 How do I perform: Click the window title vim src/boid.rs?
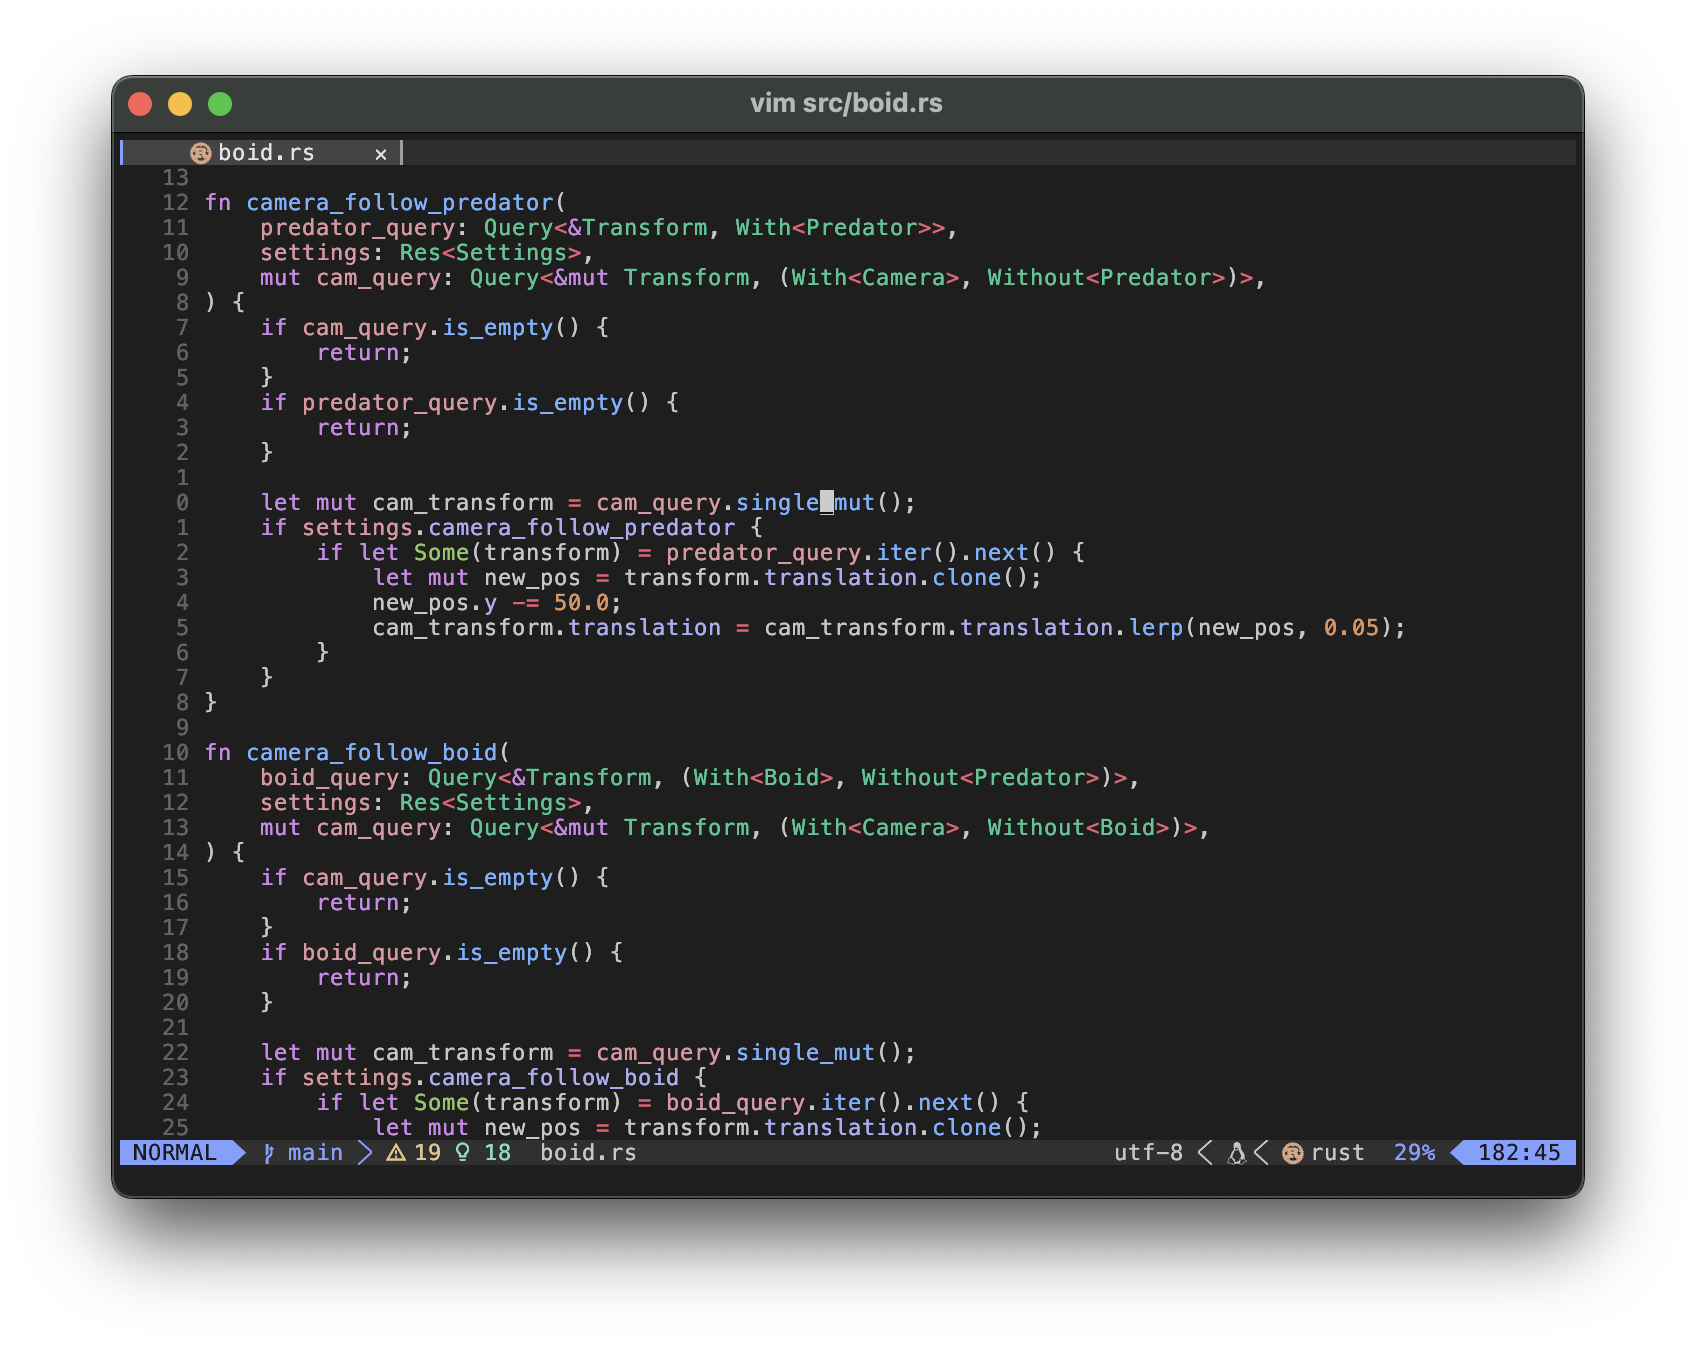pos(846,103)
